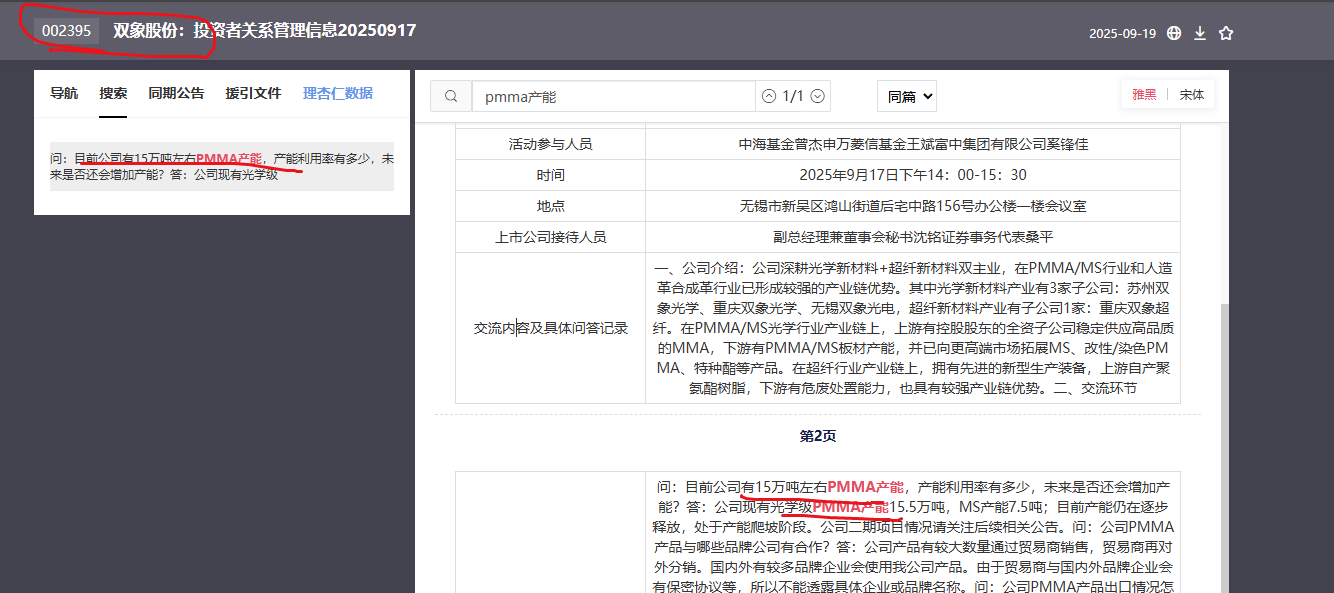The width and height of the screenshot is (1334, 593).
Task: Open the 导航 tab
Action: click(64, 93)
